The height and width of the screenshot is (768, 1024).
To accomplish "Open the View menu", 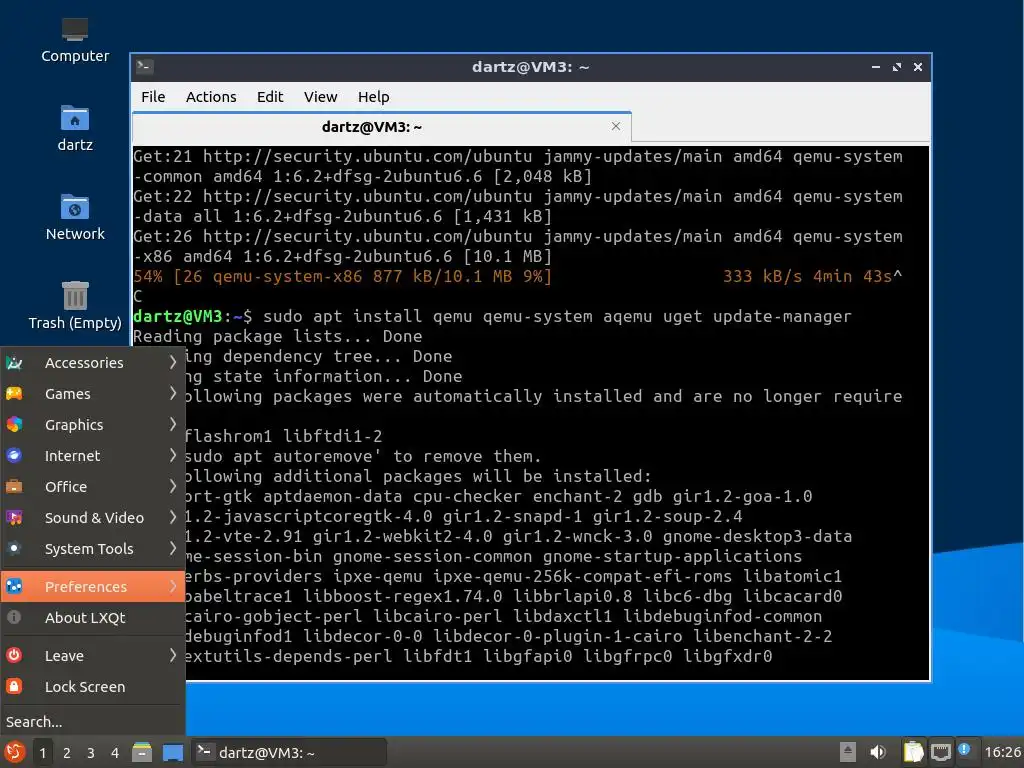I will pos(320,97).
